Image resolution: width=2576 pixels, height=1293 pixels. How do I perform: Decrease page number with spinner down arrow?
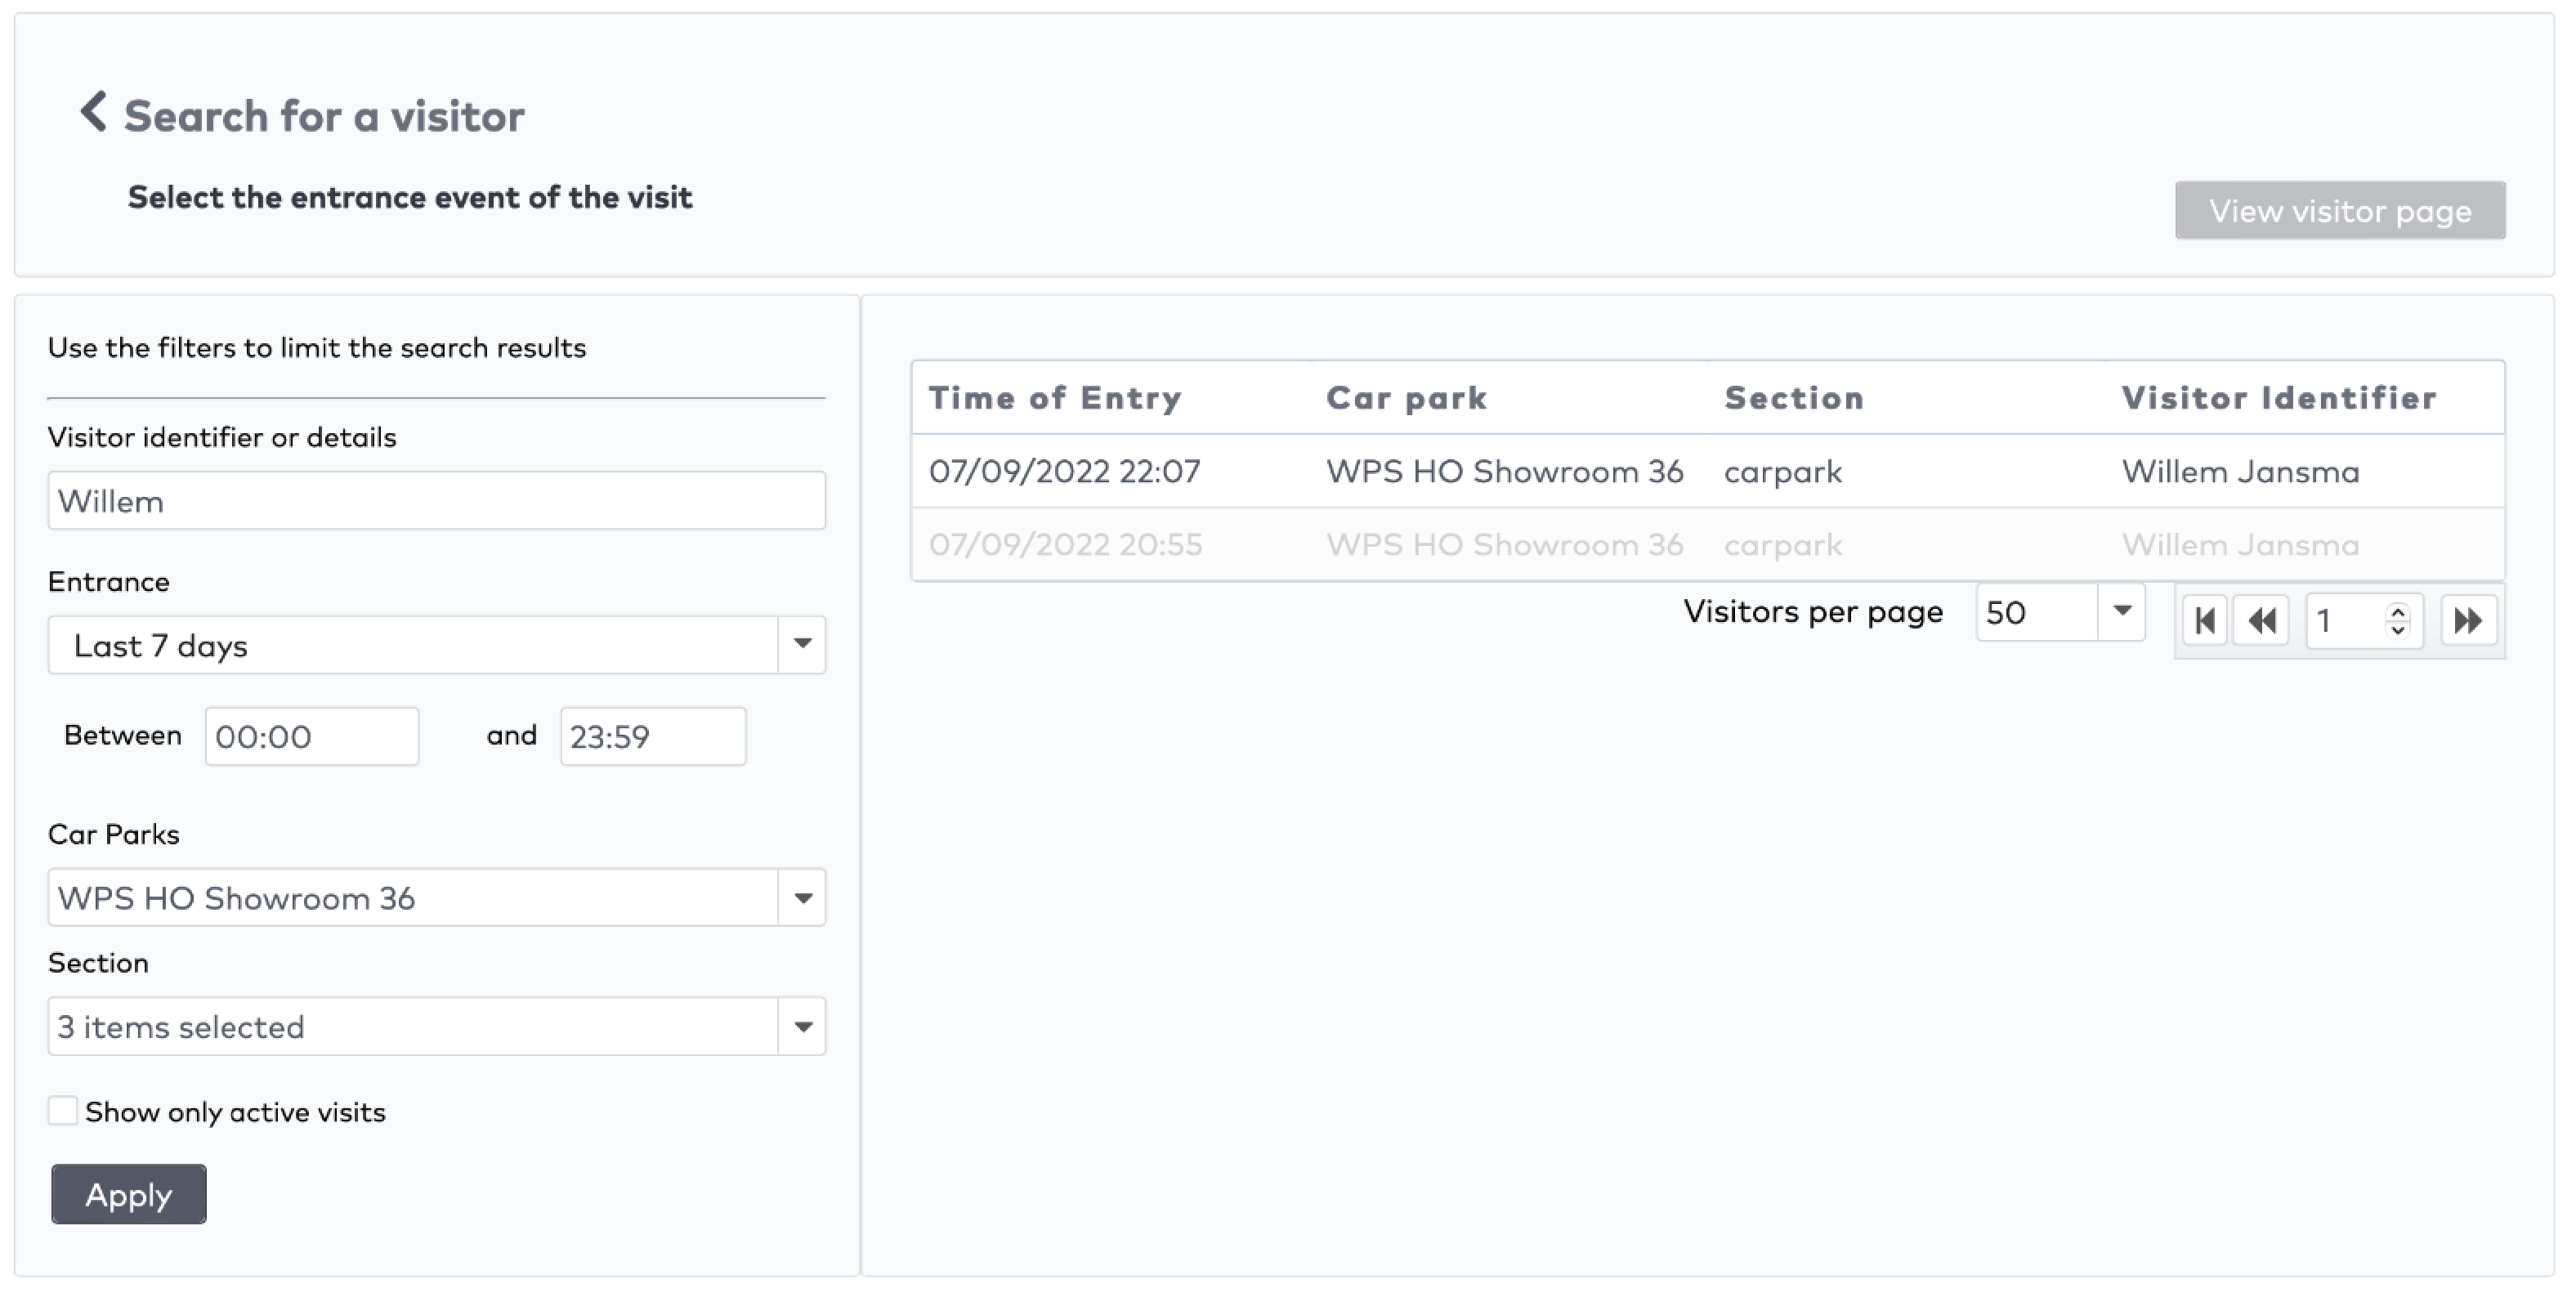click(x=2397, y=630)
